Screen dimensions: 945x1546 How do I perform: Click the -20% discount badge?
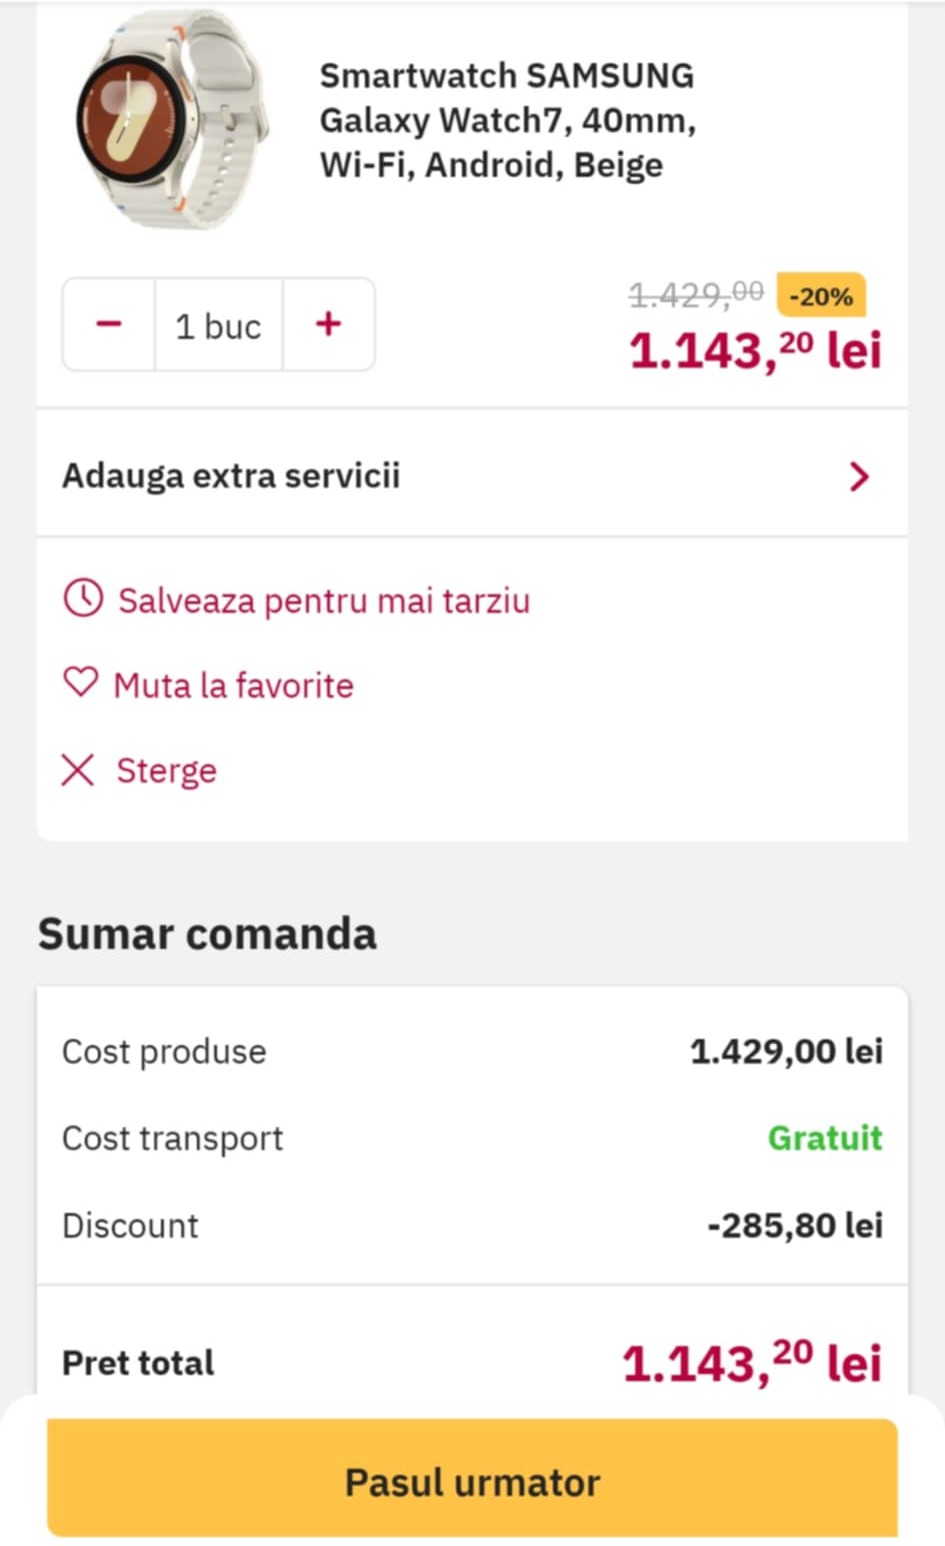pyautogui.click(x=820, y=296)
